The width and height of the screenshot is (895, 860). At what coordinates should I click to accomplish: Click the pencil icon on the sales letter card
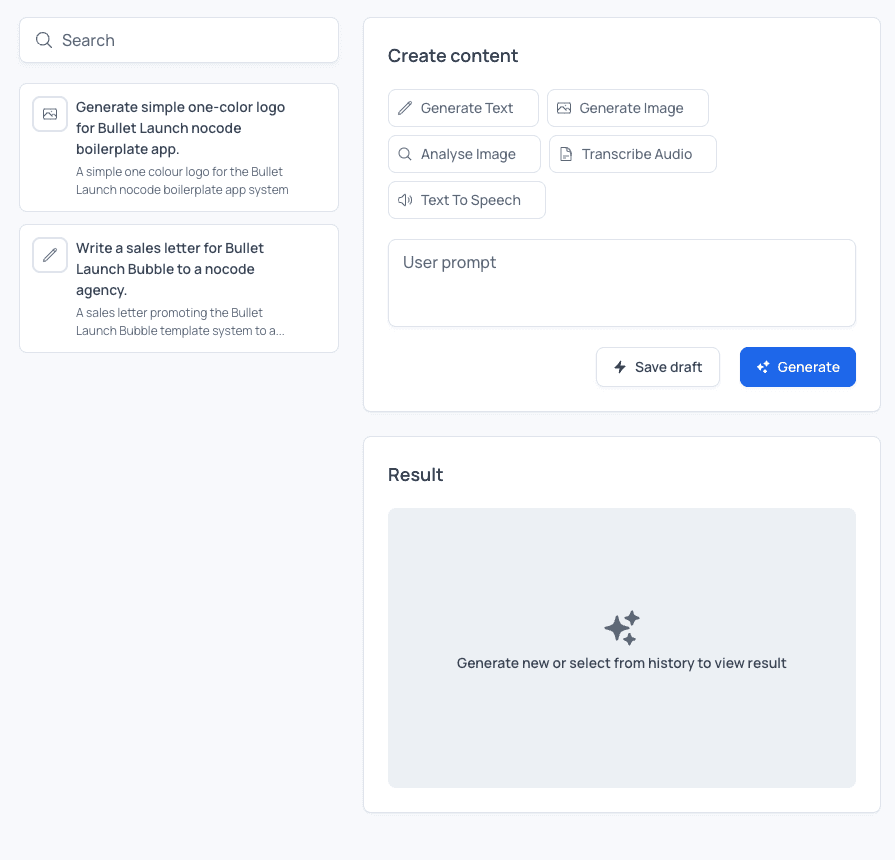(x=50, y=254)
